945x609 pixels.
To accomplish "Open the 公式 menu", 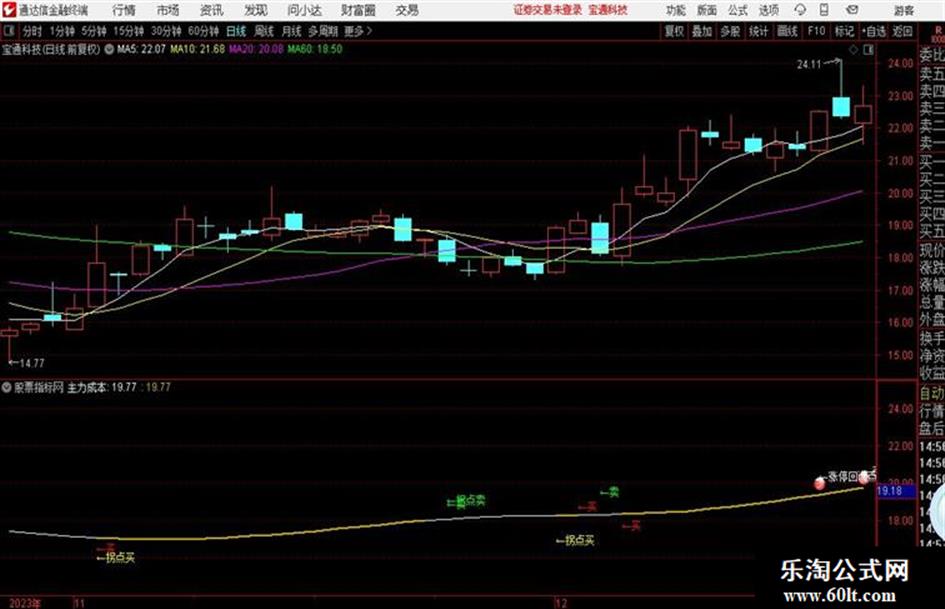I will [x=738, y=10].
